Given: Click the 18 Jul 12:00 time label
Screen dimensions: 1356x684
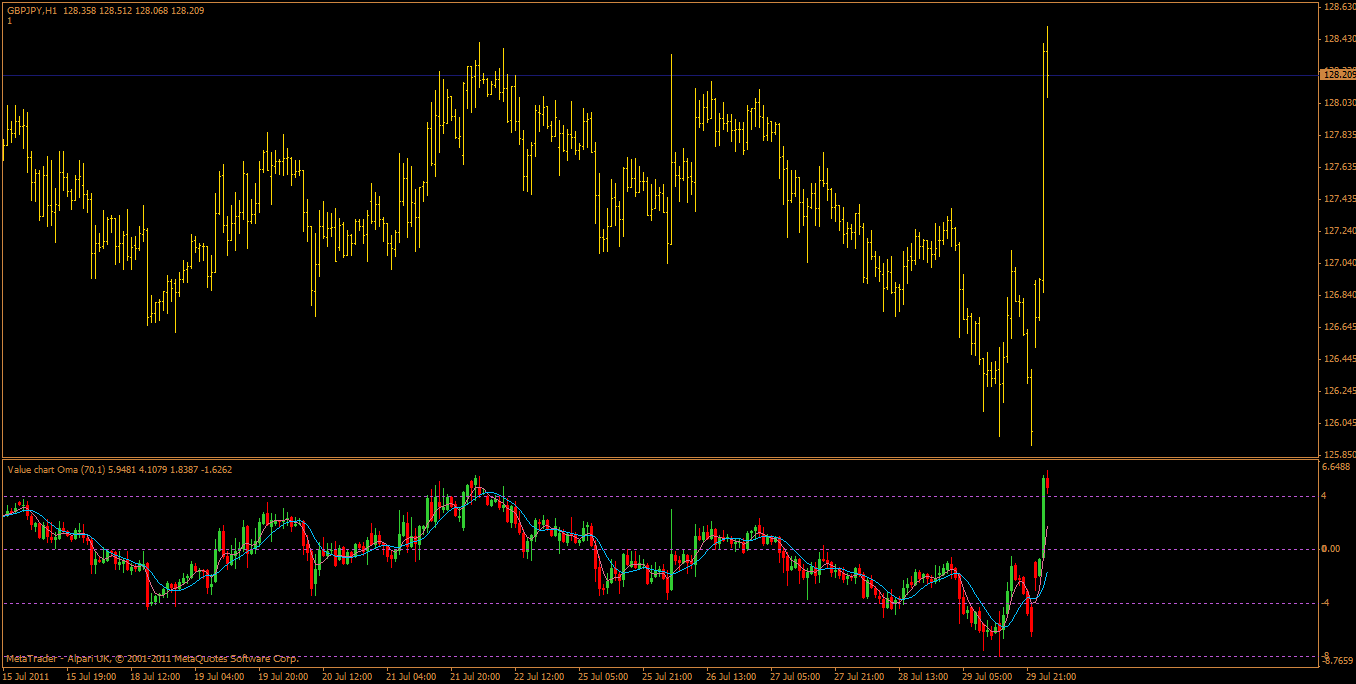Looking at the screenshot, I should tap(156, 677).
